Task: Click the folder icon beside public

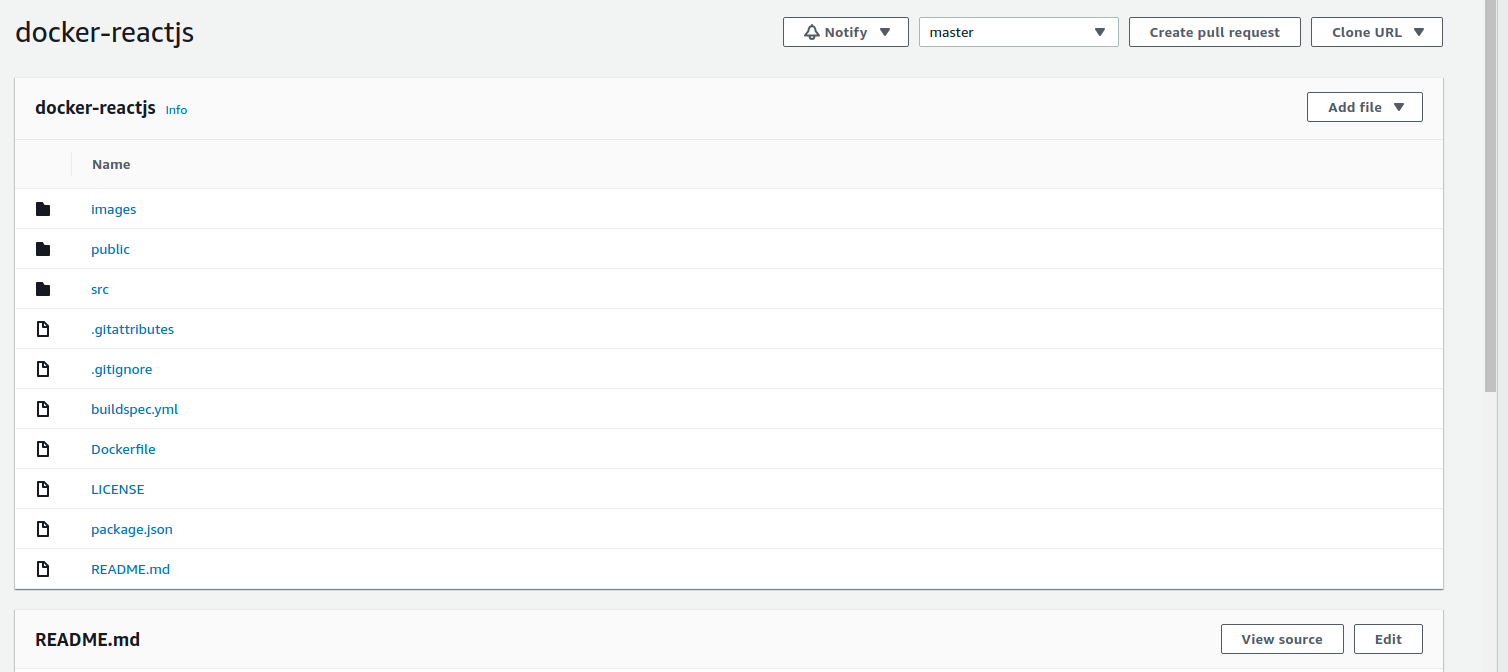Action: pos(43,249)
